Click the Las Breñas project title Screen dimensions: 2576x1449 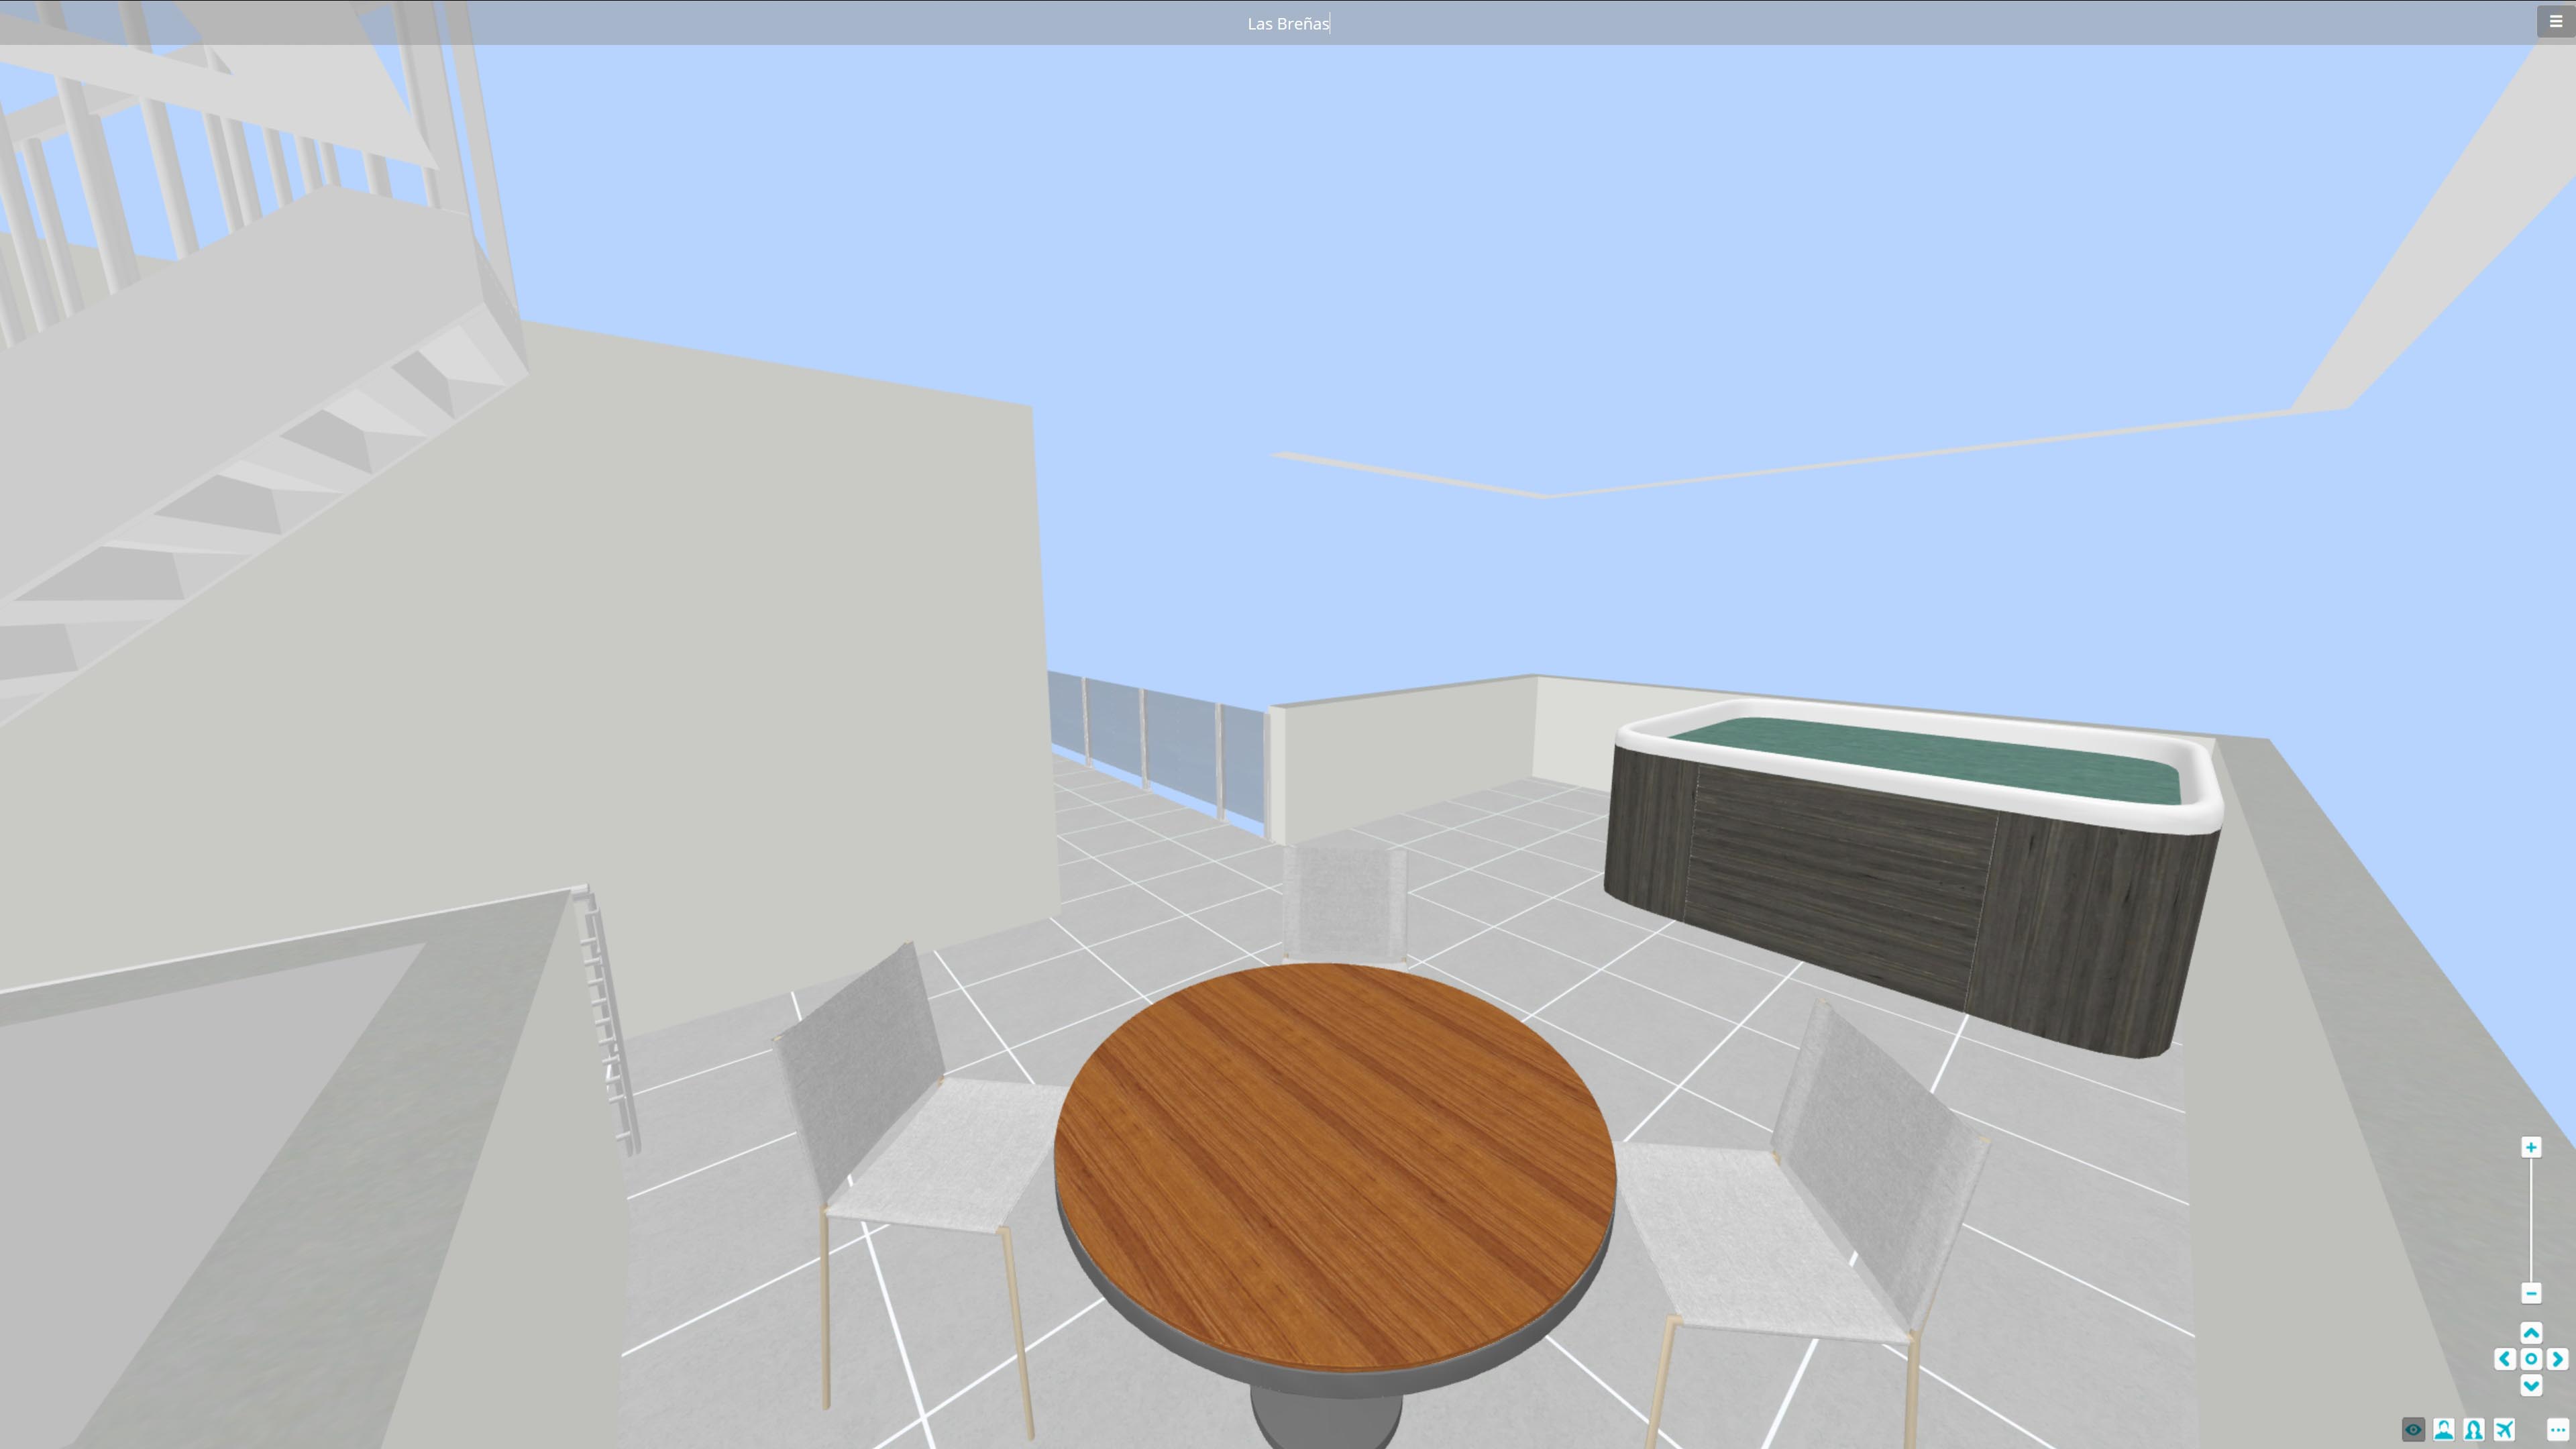(x=1288, y=22)
